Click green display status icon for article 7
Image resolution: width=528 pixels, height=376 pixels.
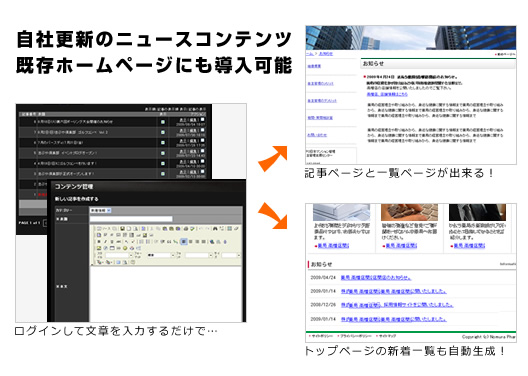[x=163, y=132]
